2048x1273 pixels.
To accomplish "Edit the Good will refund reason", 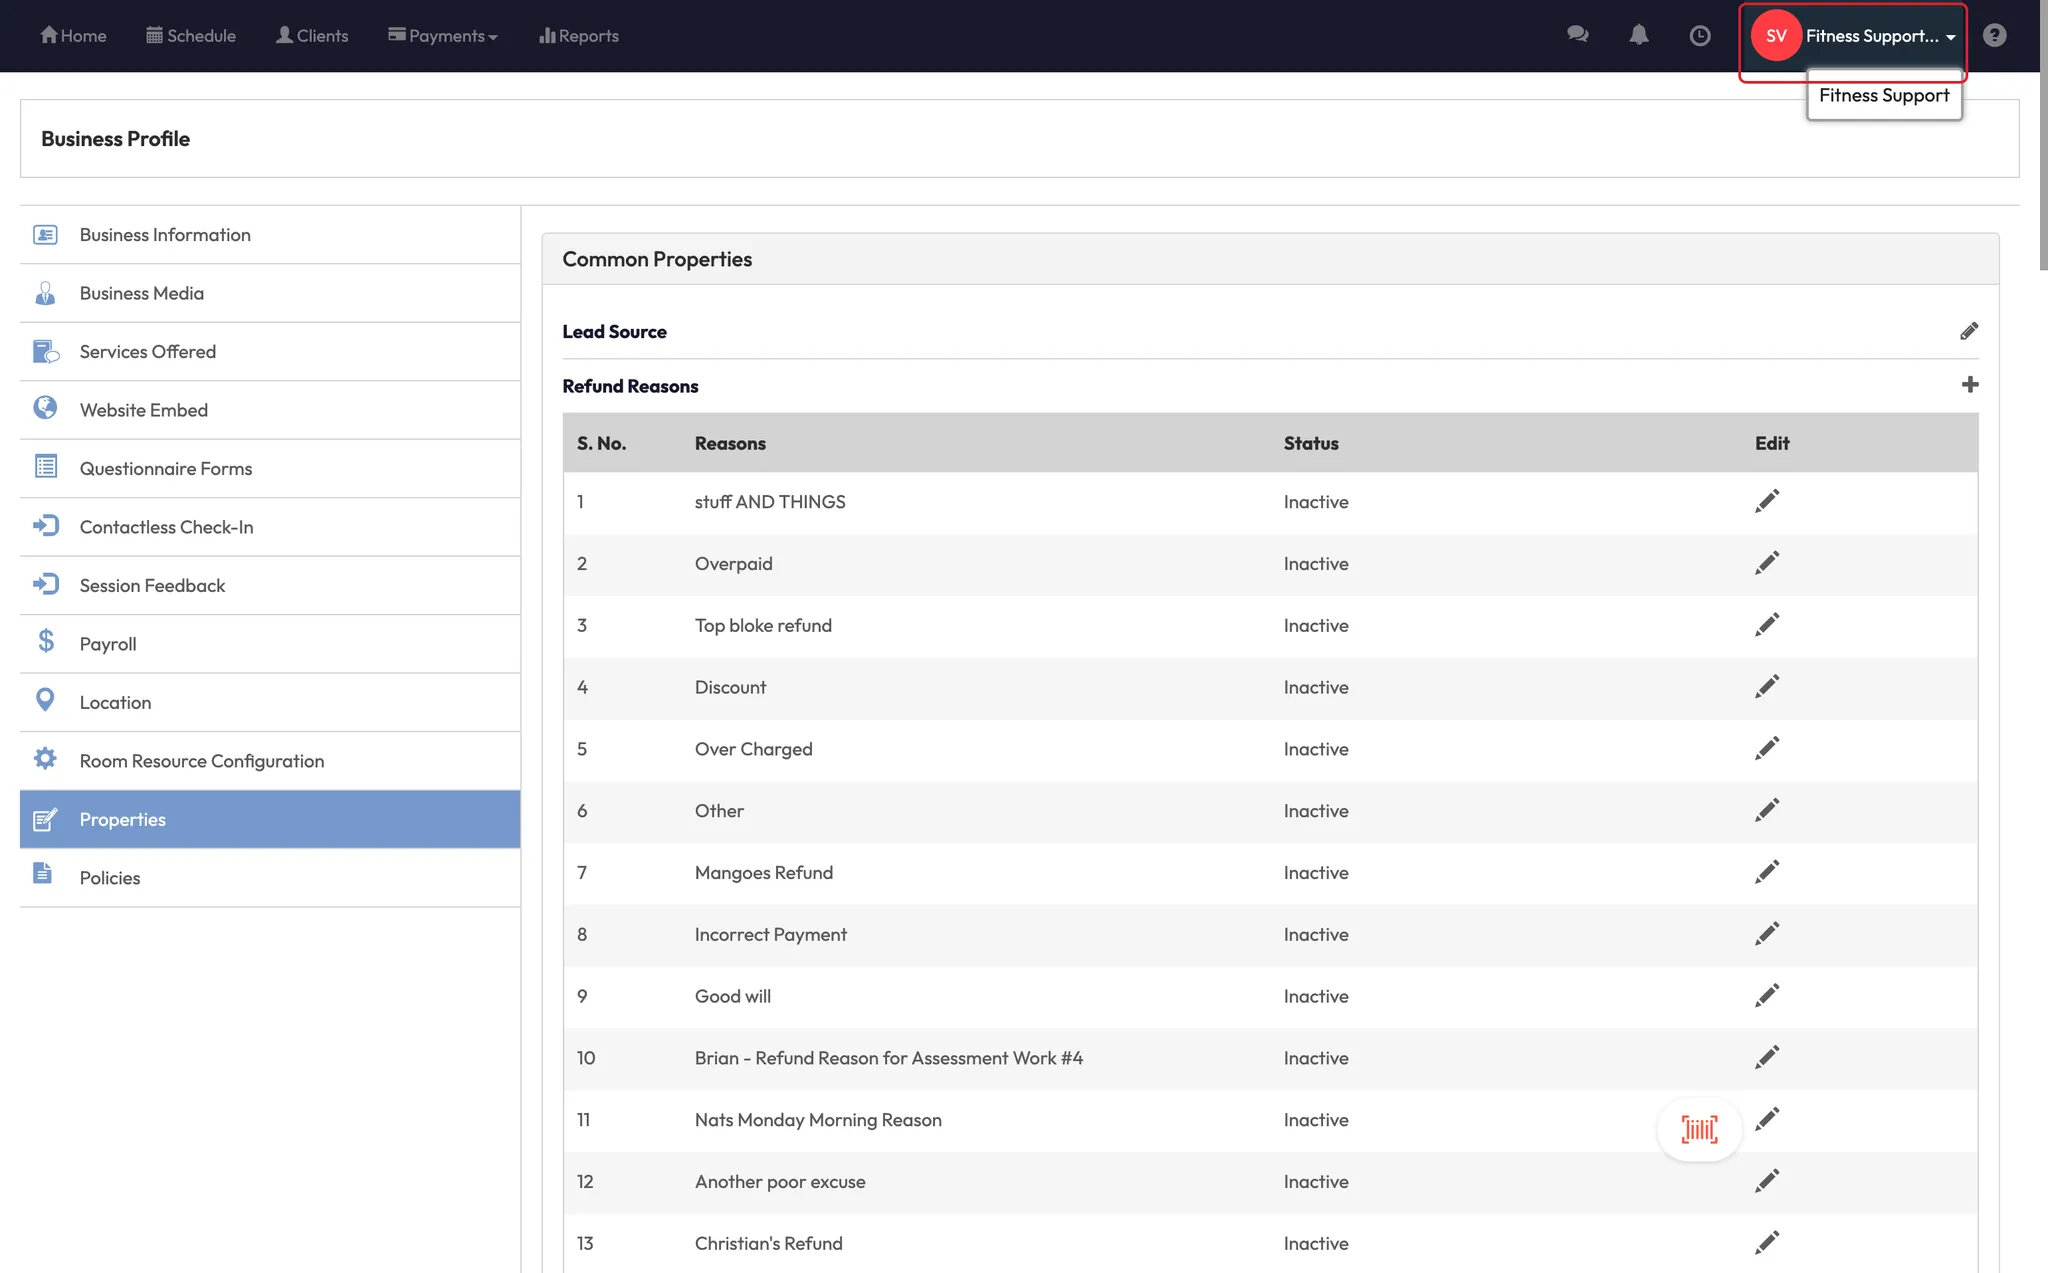I will (x=1767, y=996).
